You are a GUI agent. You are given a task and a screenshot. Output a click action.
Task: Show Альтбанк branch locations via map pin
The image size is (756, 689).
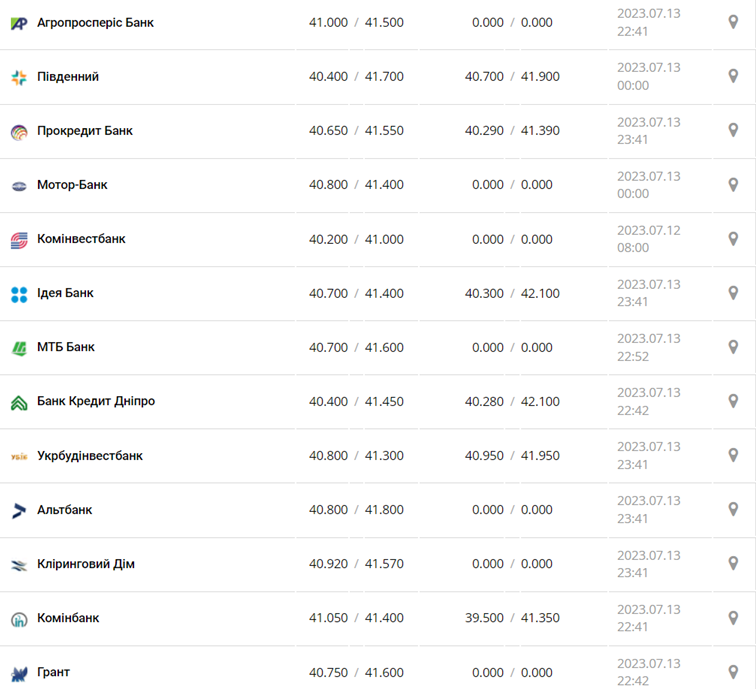733,510
